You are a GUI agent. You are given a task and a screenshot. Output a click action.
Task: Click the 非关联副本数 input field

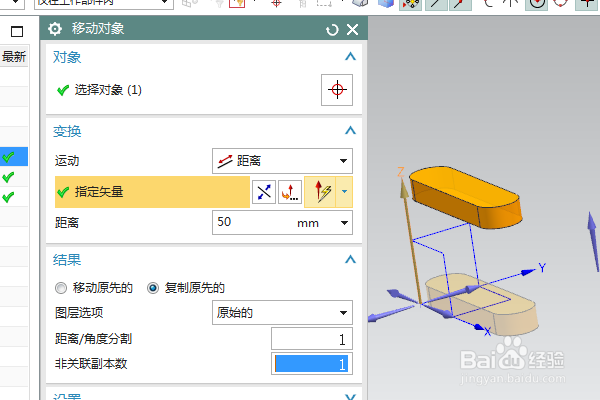(312, 364)
